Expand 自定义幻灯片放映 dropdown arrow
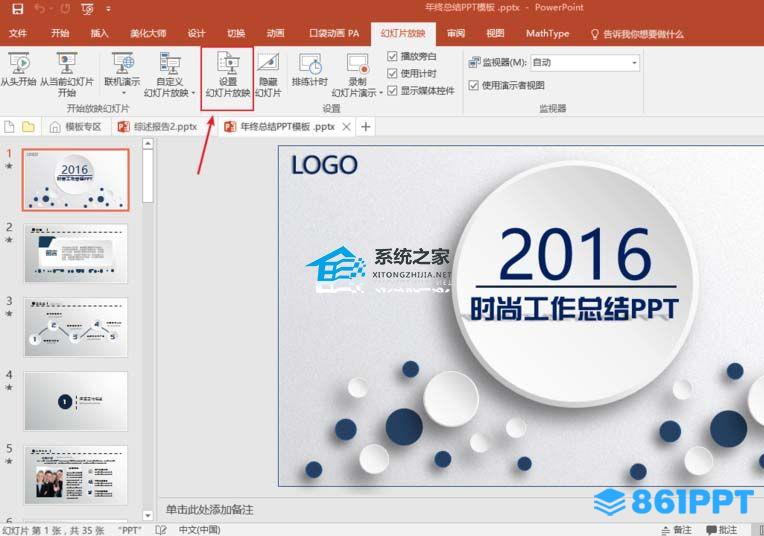The height and width of the screenshot is (536, 764). (193, 93)
